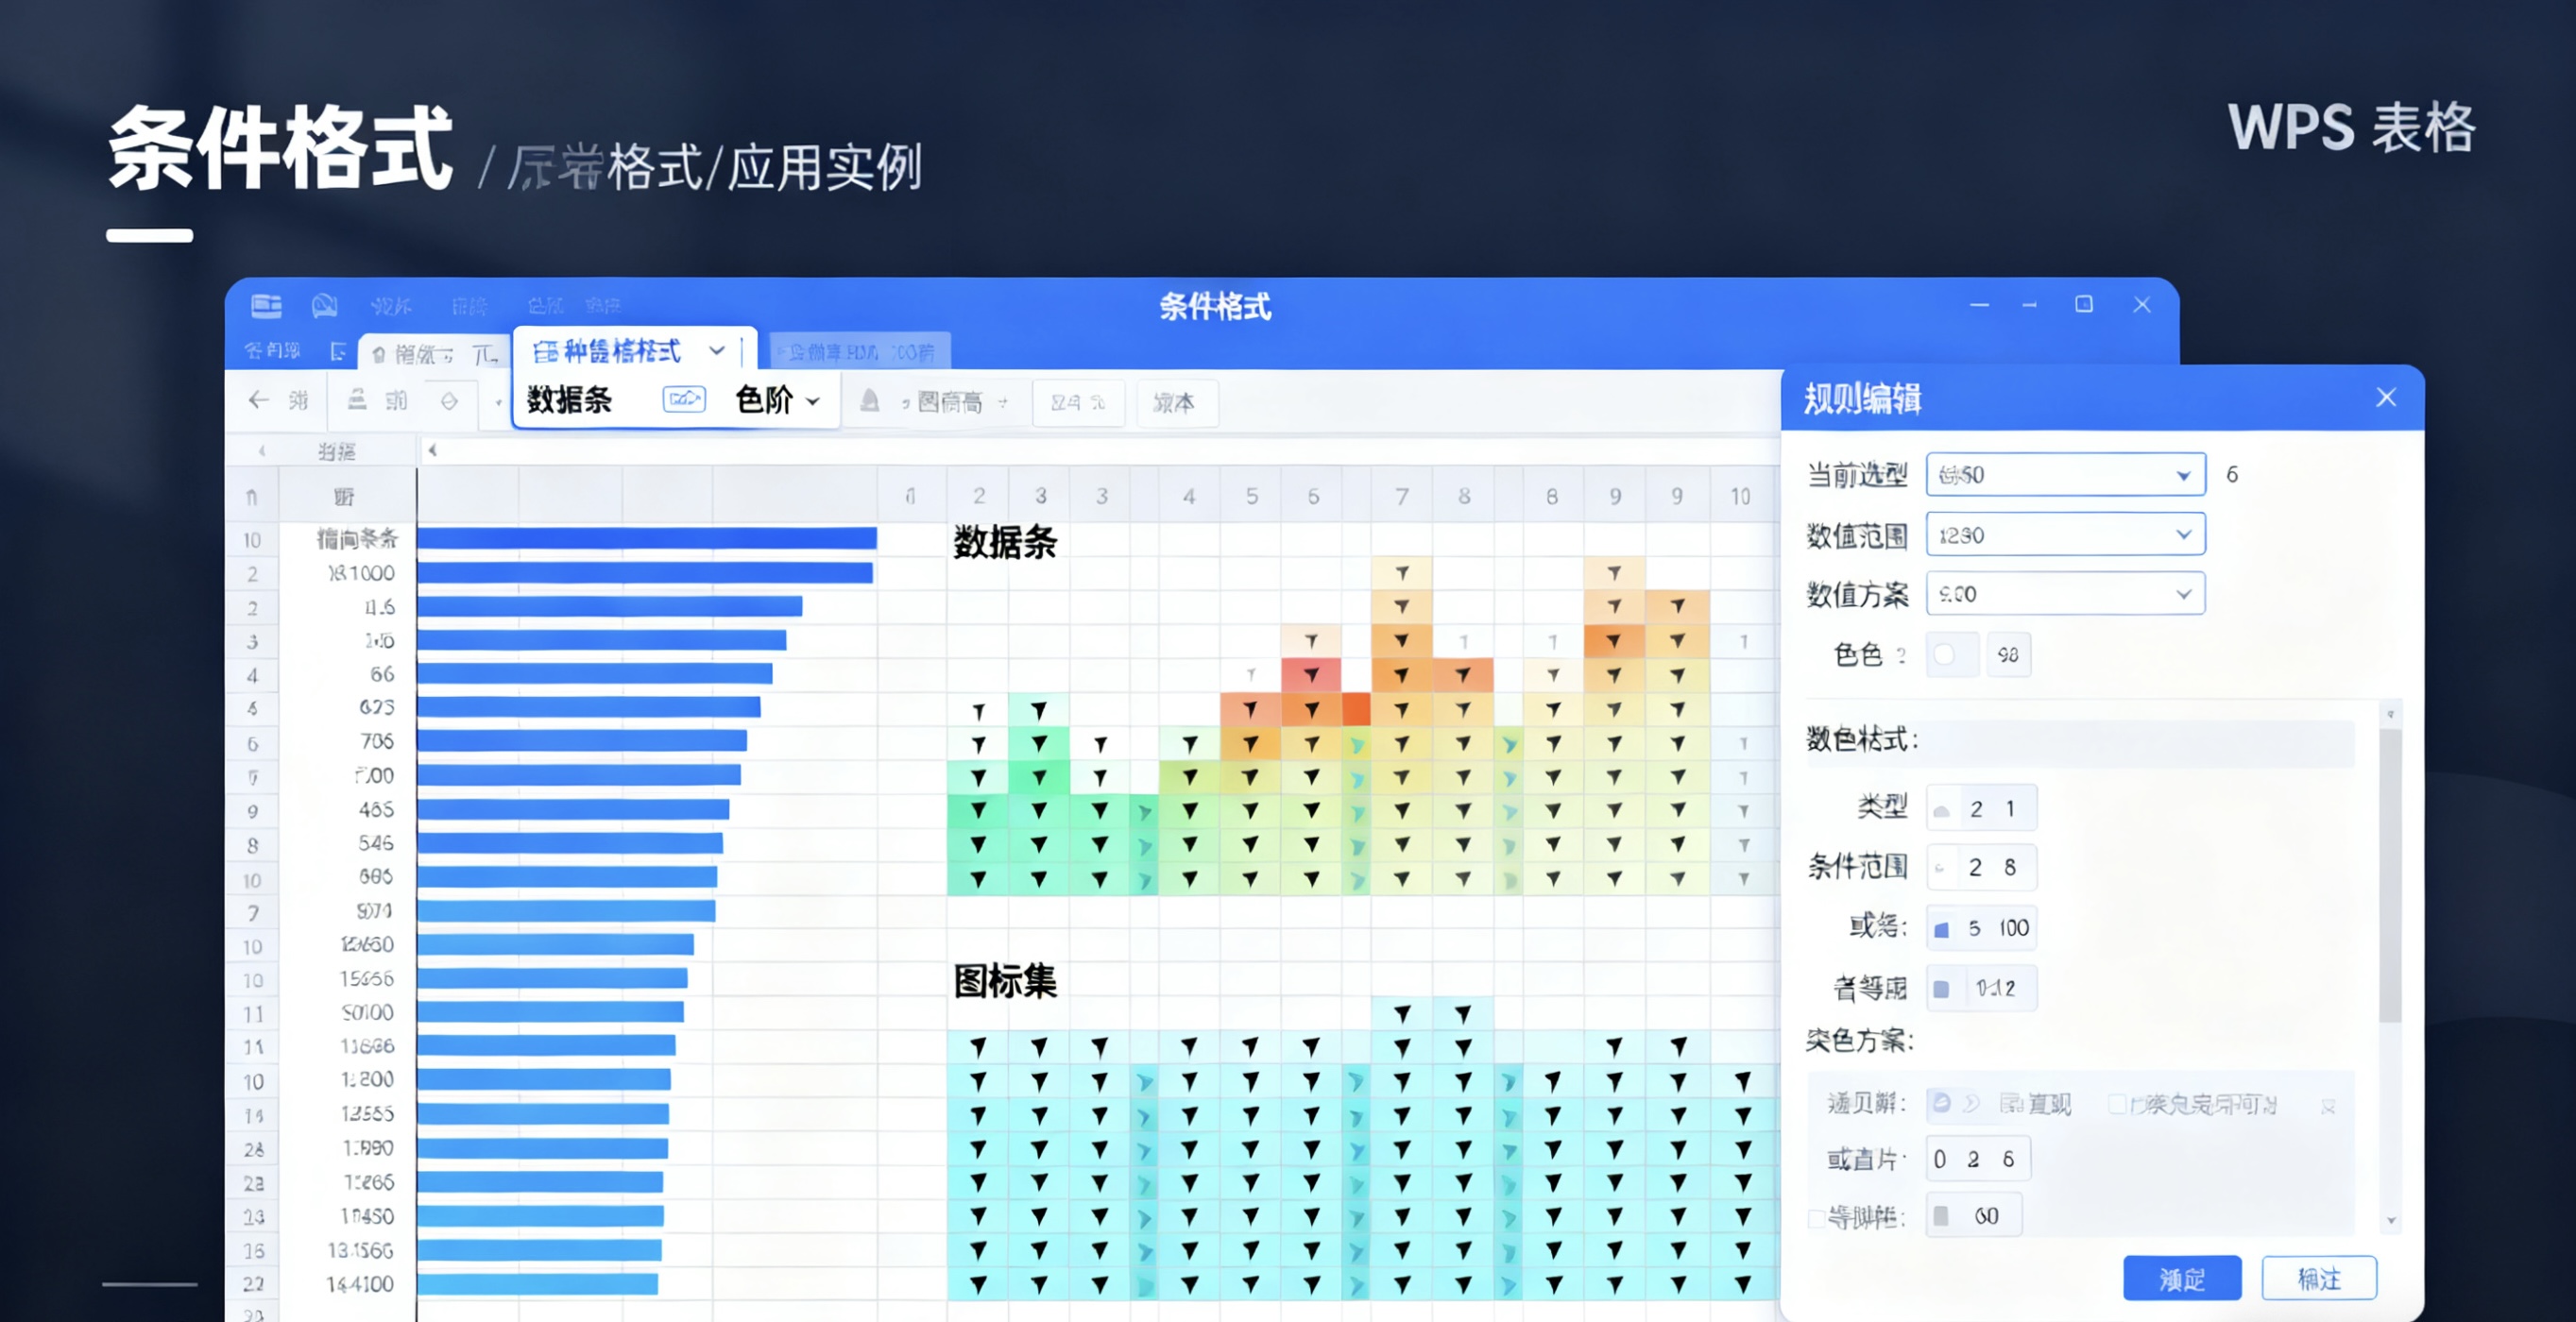This screenshot has width=2576, height=1322.
Task: Select the highlighted blue ribbon tab
Action: [858, 351]
